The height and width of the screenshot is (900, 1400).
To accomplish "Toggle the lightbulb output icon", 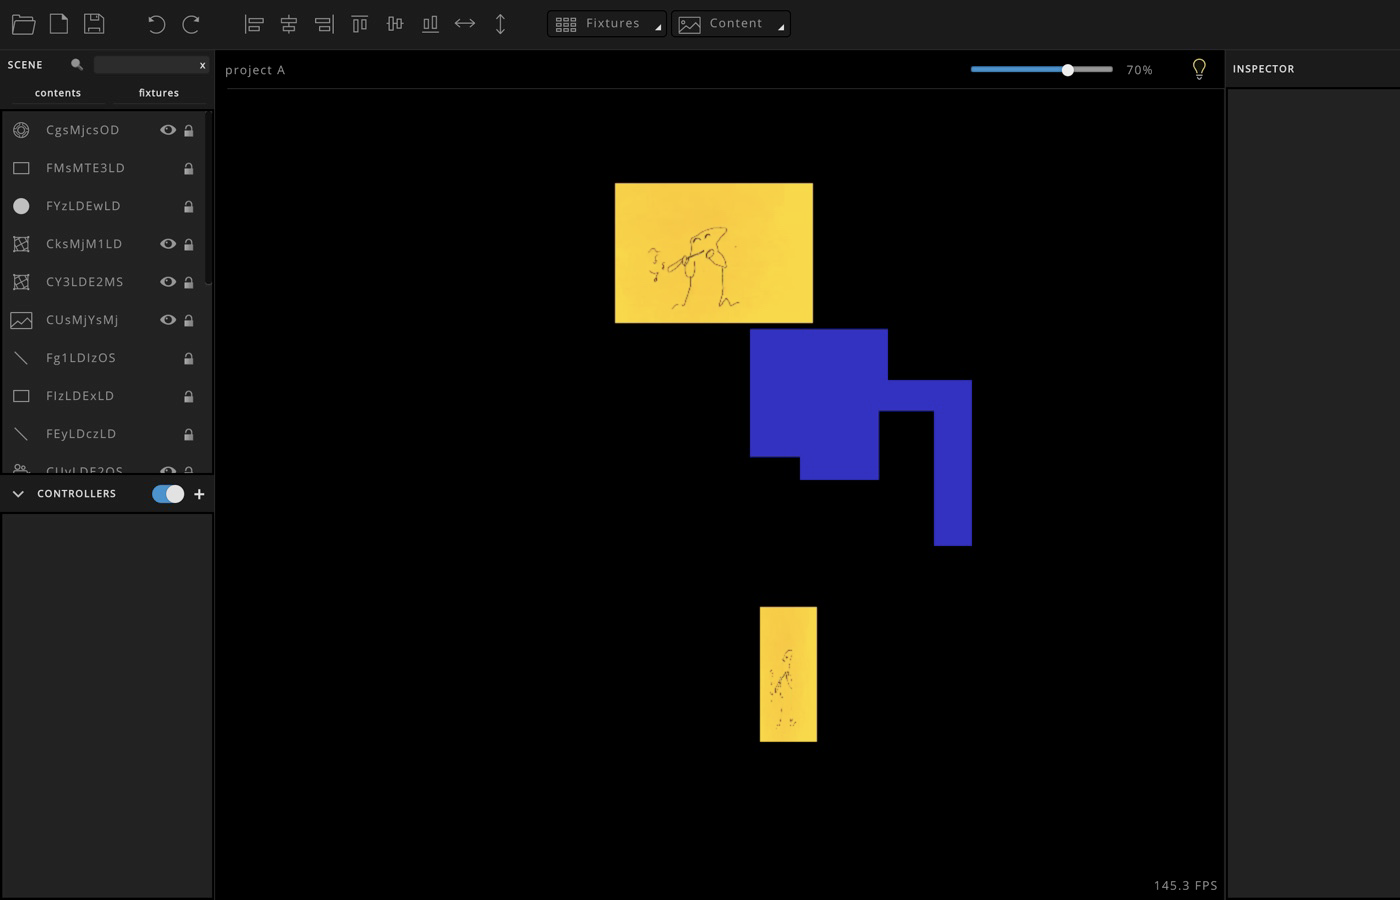I will pos(1199,69).
